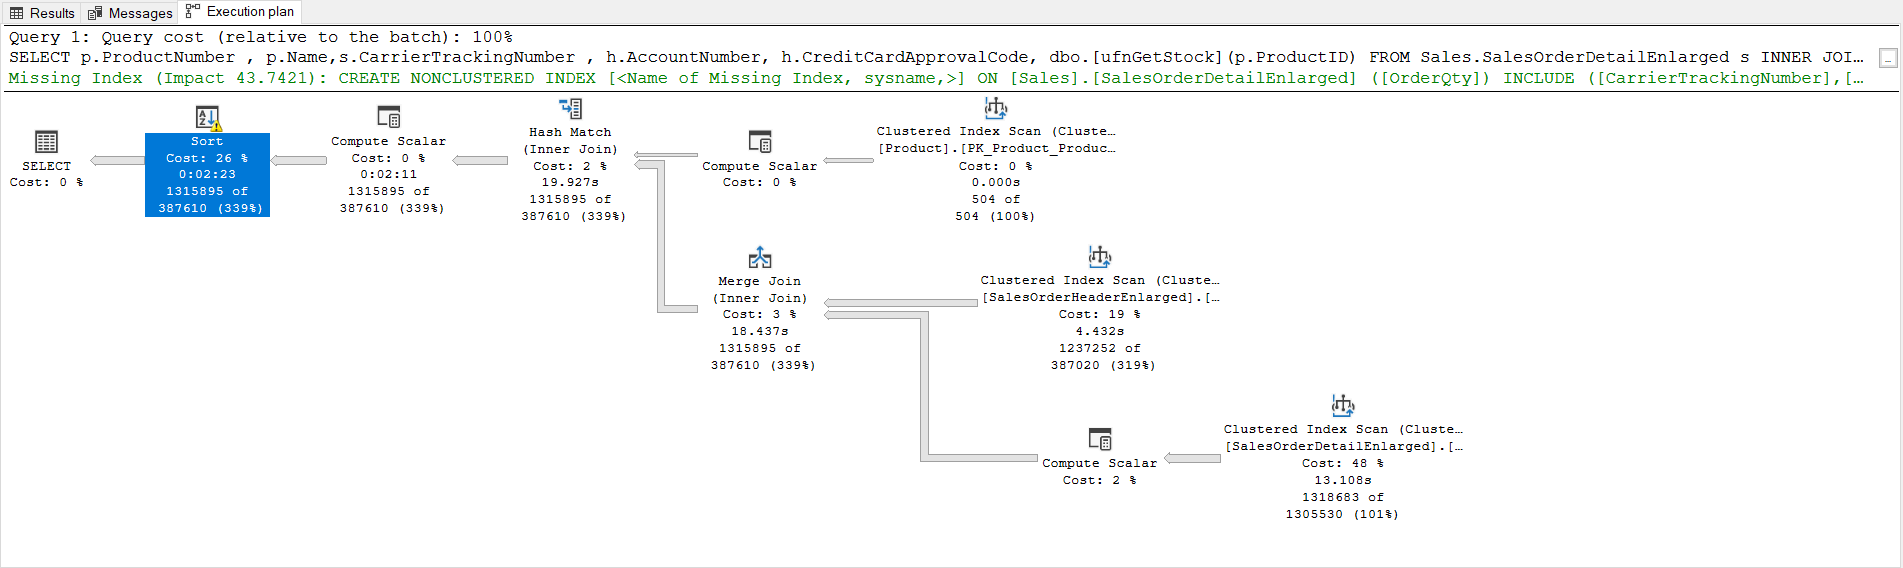The width and height of the screenshot is (1903, 568).
Task: Select the Execution plan tab
Action: (240, 12)
